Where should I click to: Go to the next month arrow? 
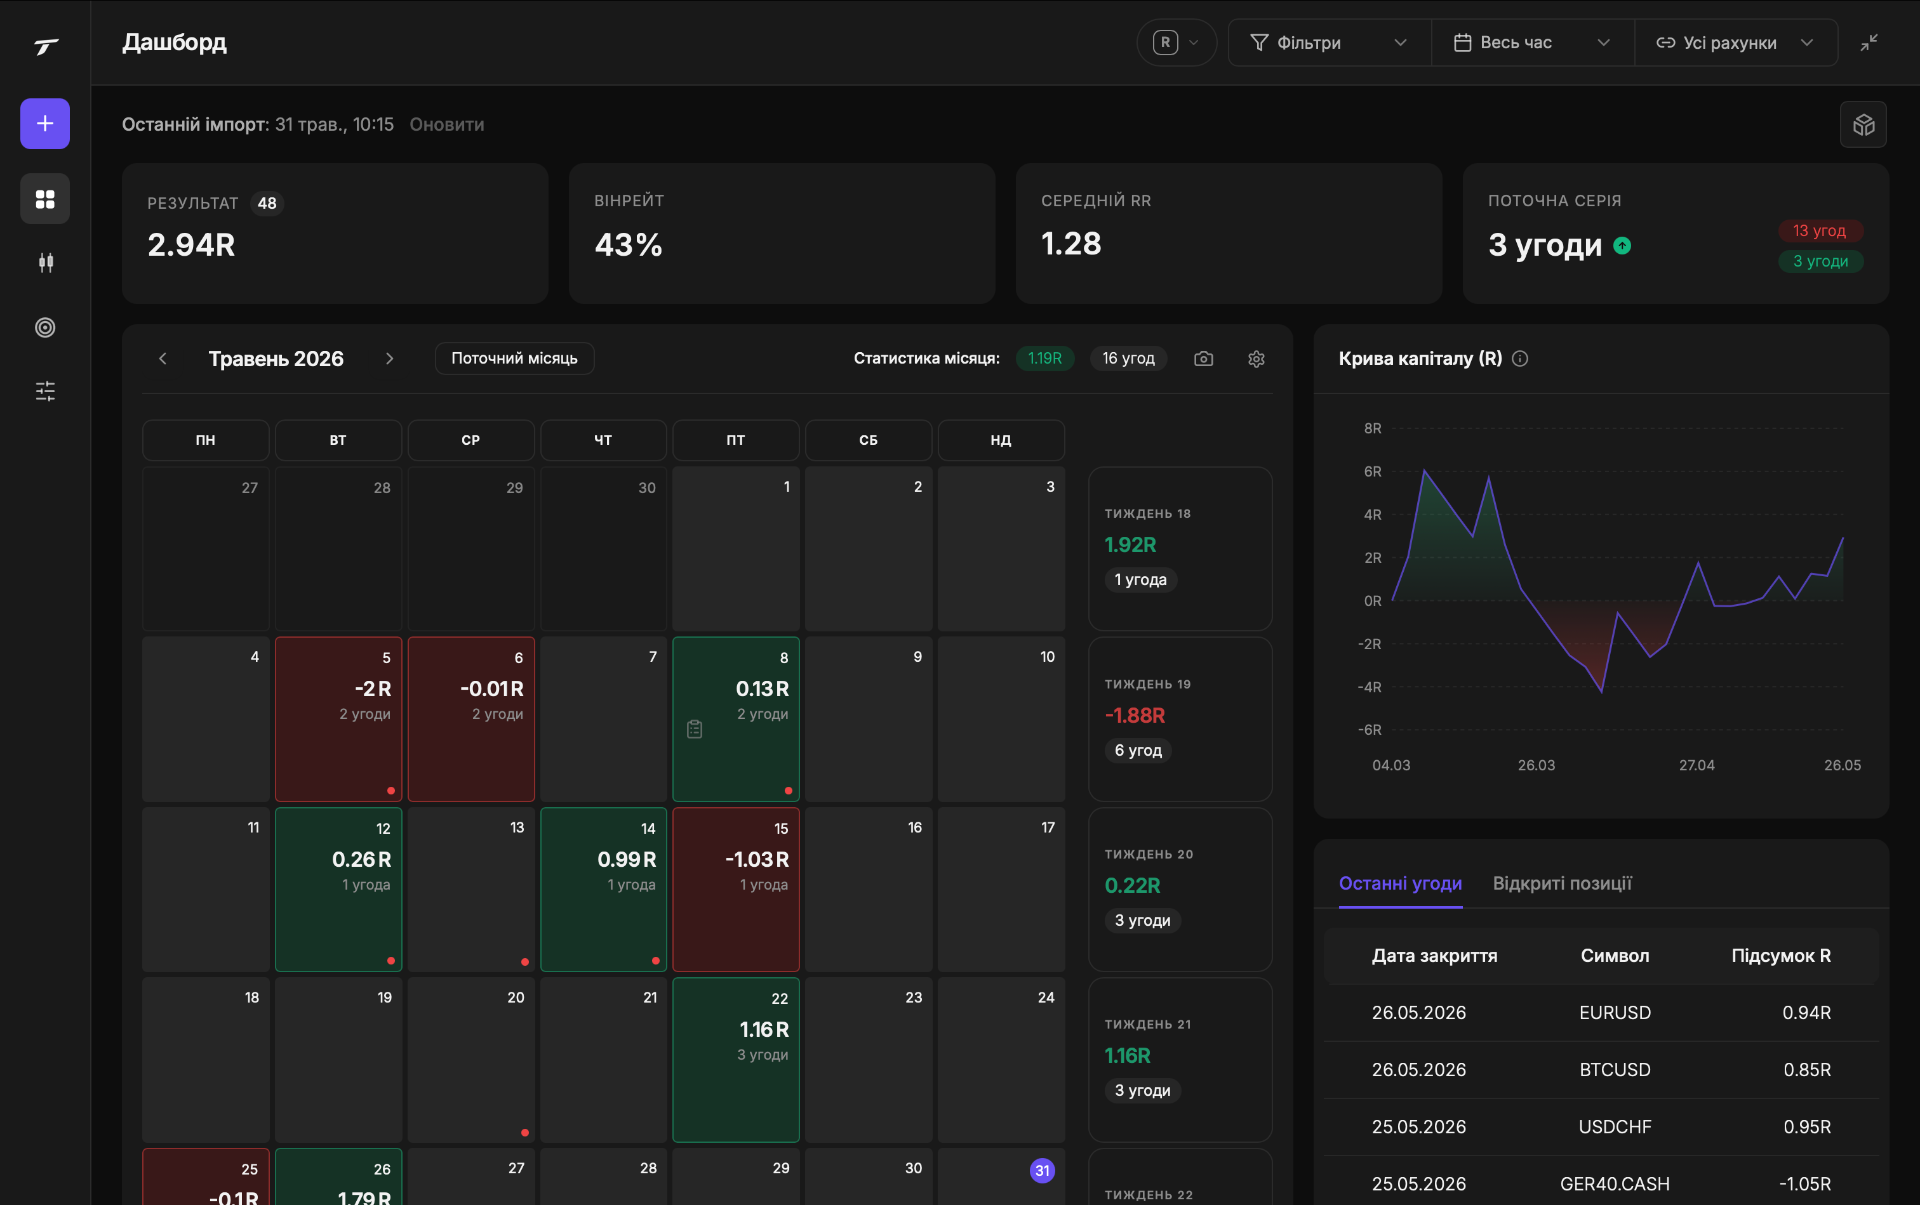(x=389, y=358)
